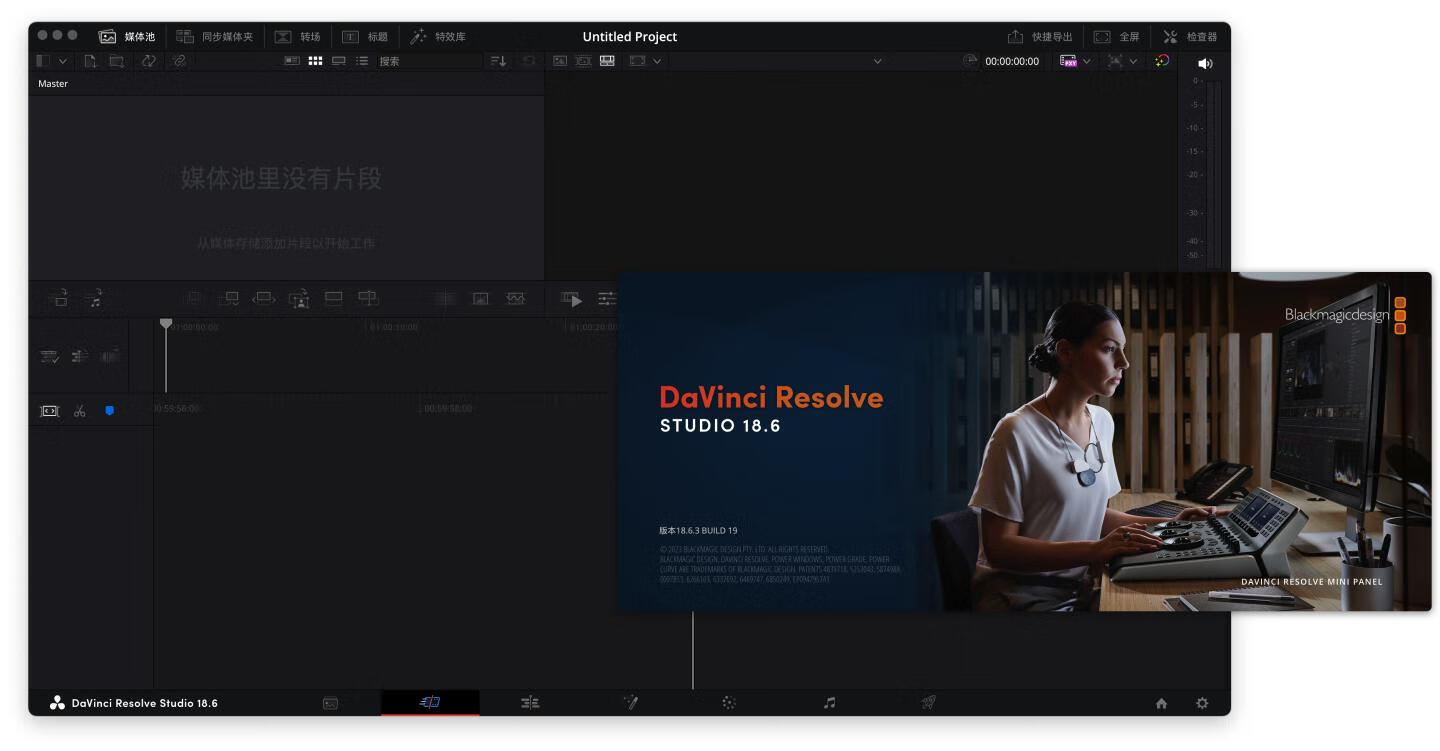Click the upper timeline playhead handle
Screen dimensions: 1440x751
[x=166, y=324]
